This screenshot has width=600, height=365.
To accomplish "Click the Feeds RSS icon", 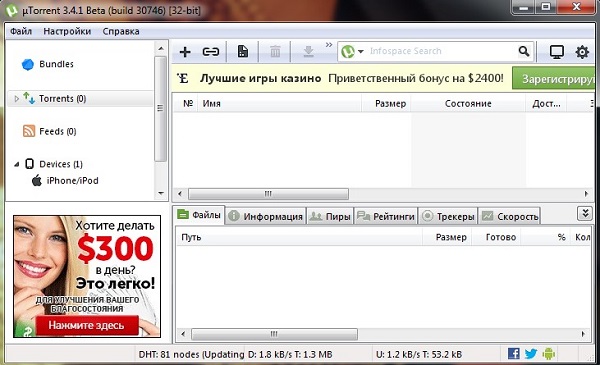I will (29, 131).
